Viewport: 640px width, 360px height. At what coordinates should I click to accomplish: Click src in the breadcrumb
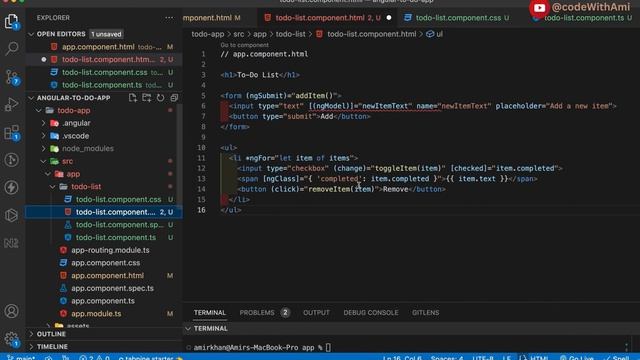point(239,34)
